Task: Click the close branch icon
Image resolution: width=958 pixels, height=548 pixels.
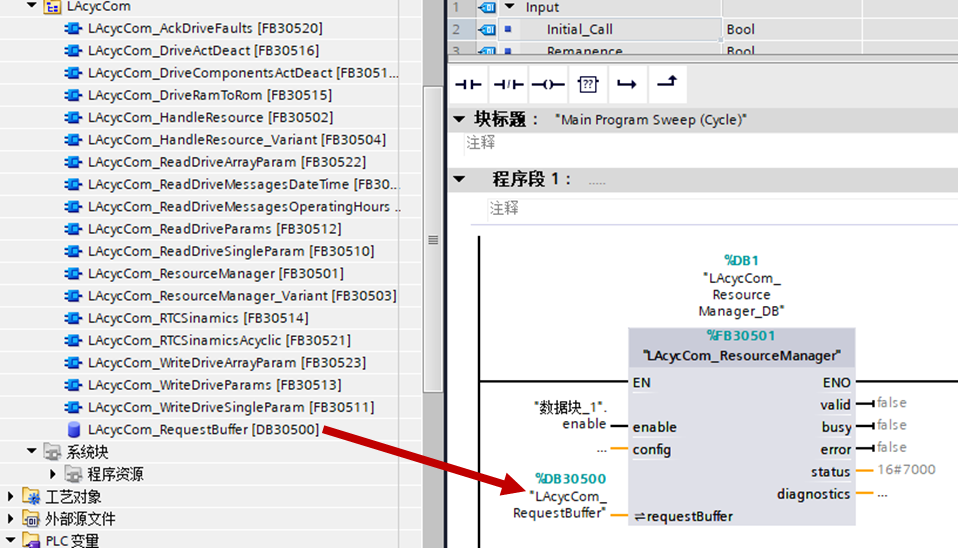Action: (x=666, y=84)
